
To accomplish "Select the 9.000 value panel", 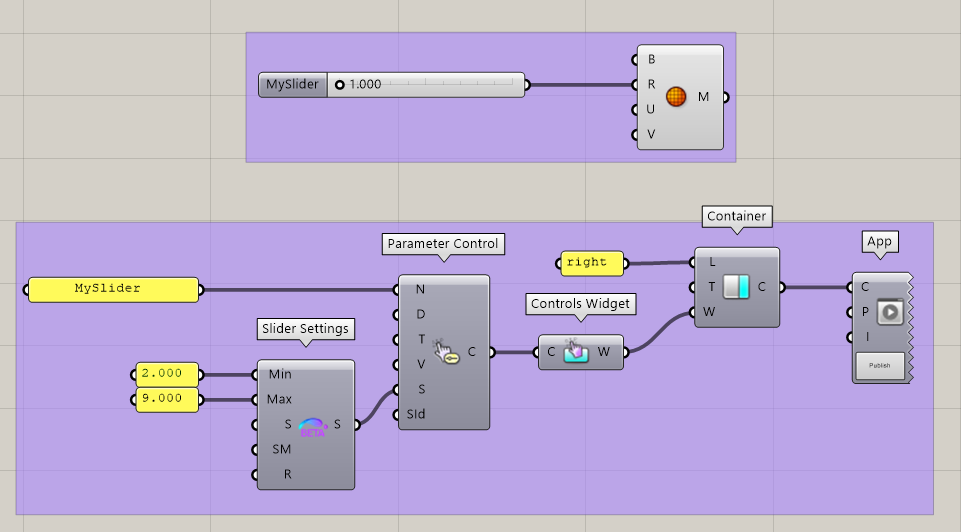I will tap(167, 399).
